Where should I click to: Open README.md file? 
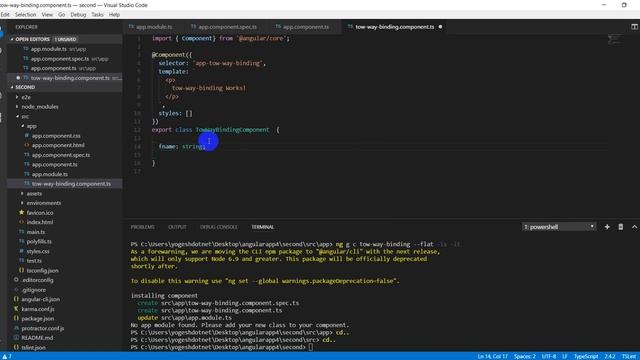point(37,338)
